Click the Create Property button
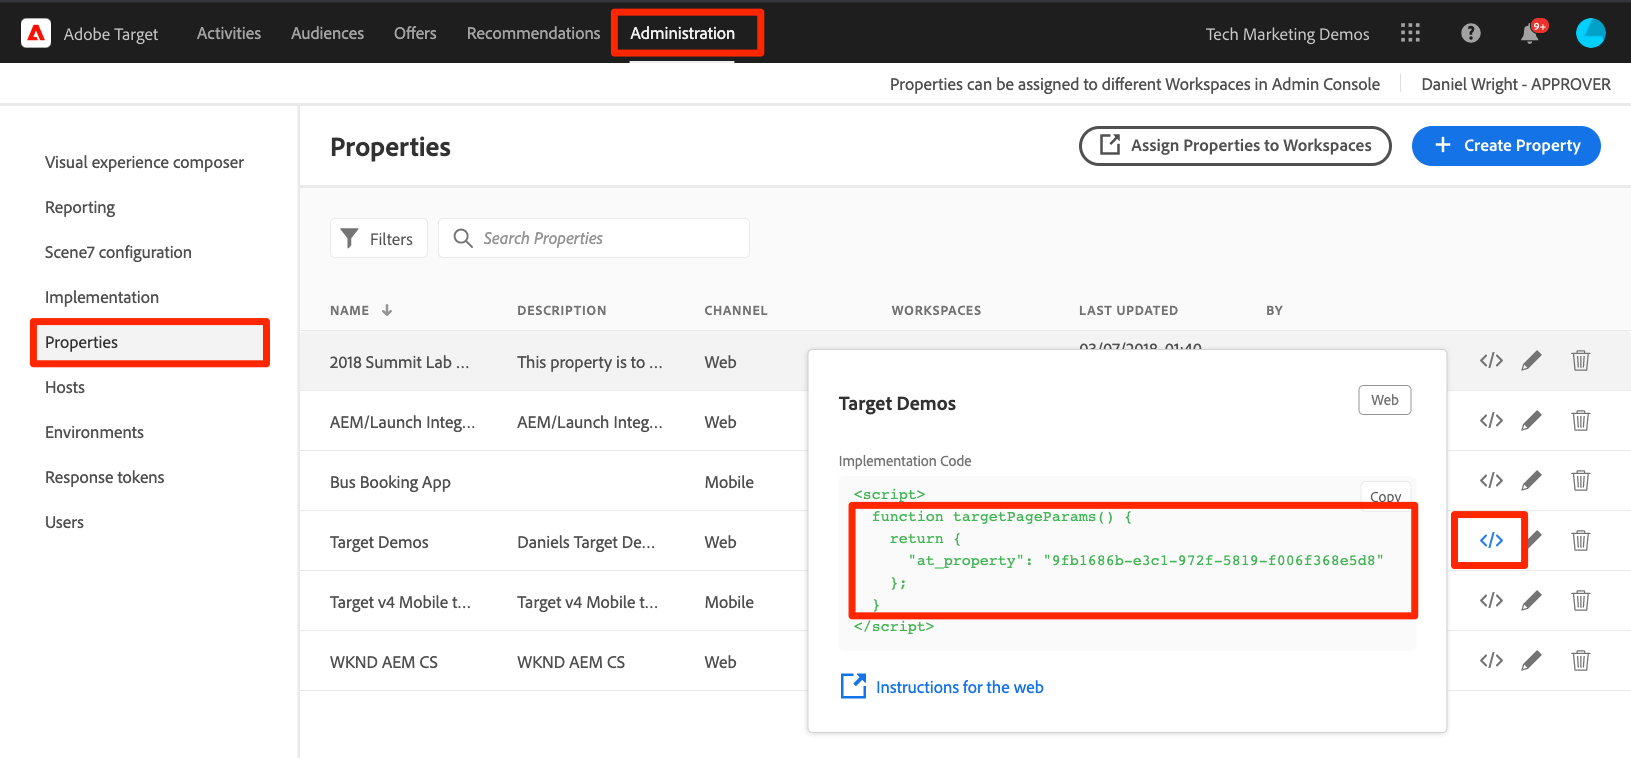1631x758 pixels. point(1506,146)
